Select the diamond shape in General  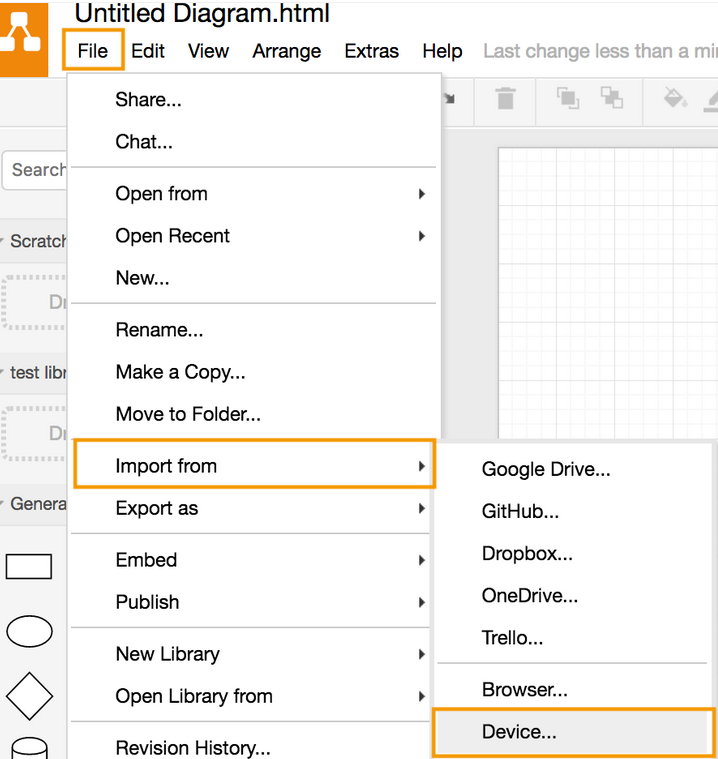click(29, 696)
